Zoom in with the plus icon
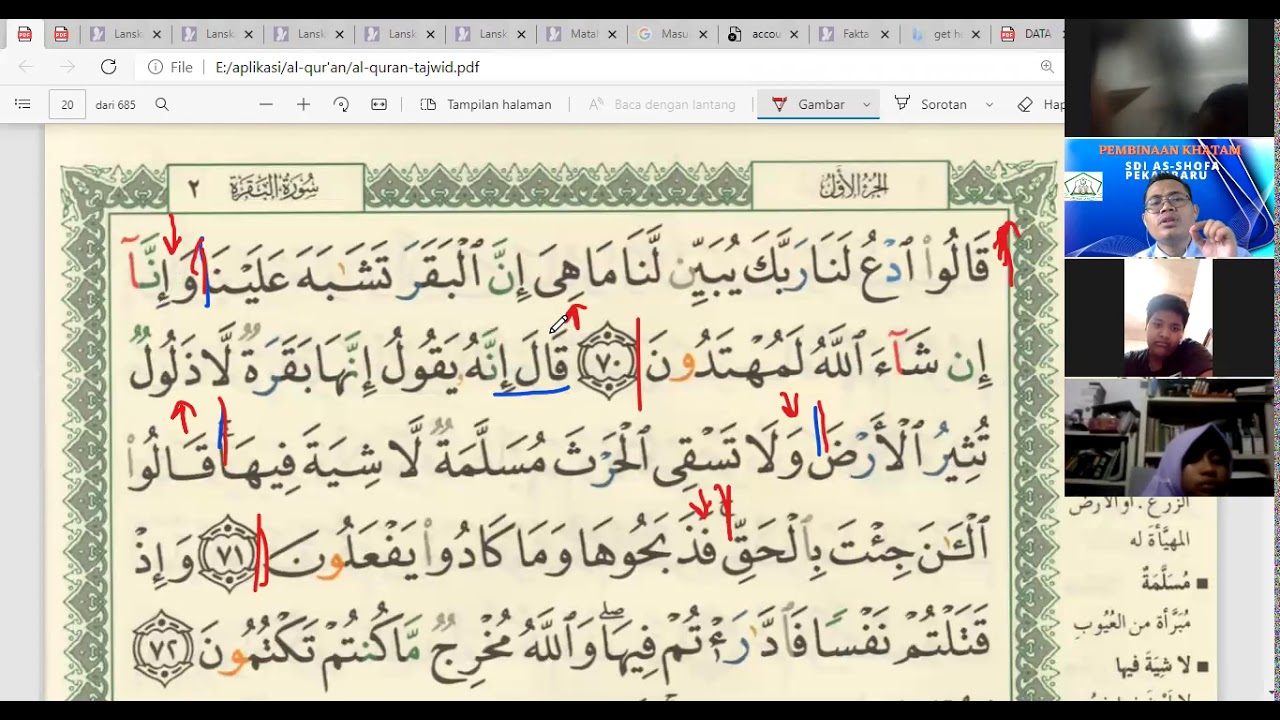Image resolution: width=1280 pixels, height=720 pixels. [x=304, y=104]
